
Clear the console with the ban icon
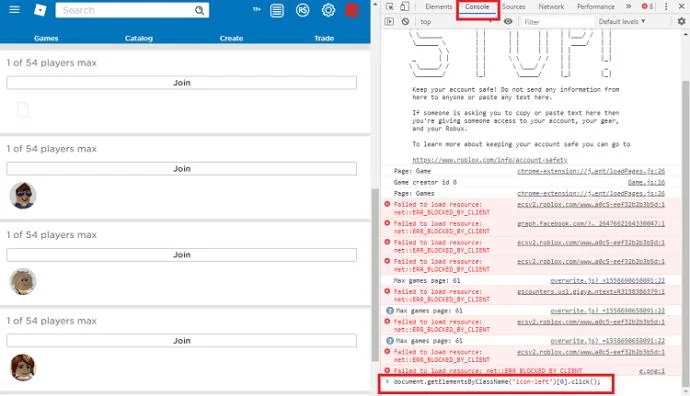tap(405, 21)
